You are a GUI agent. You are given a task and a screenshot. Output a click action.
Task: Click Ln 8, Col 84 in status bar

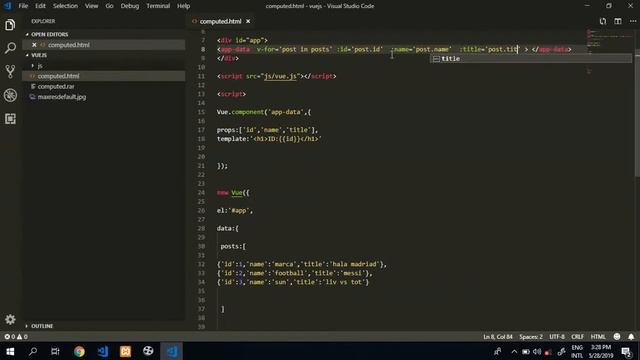pos(498,337)
